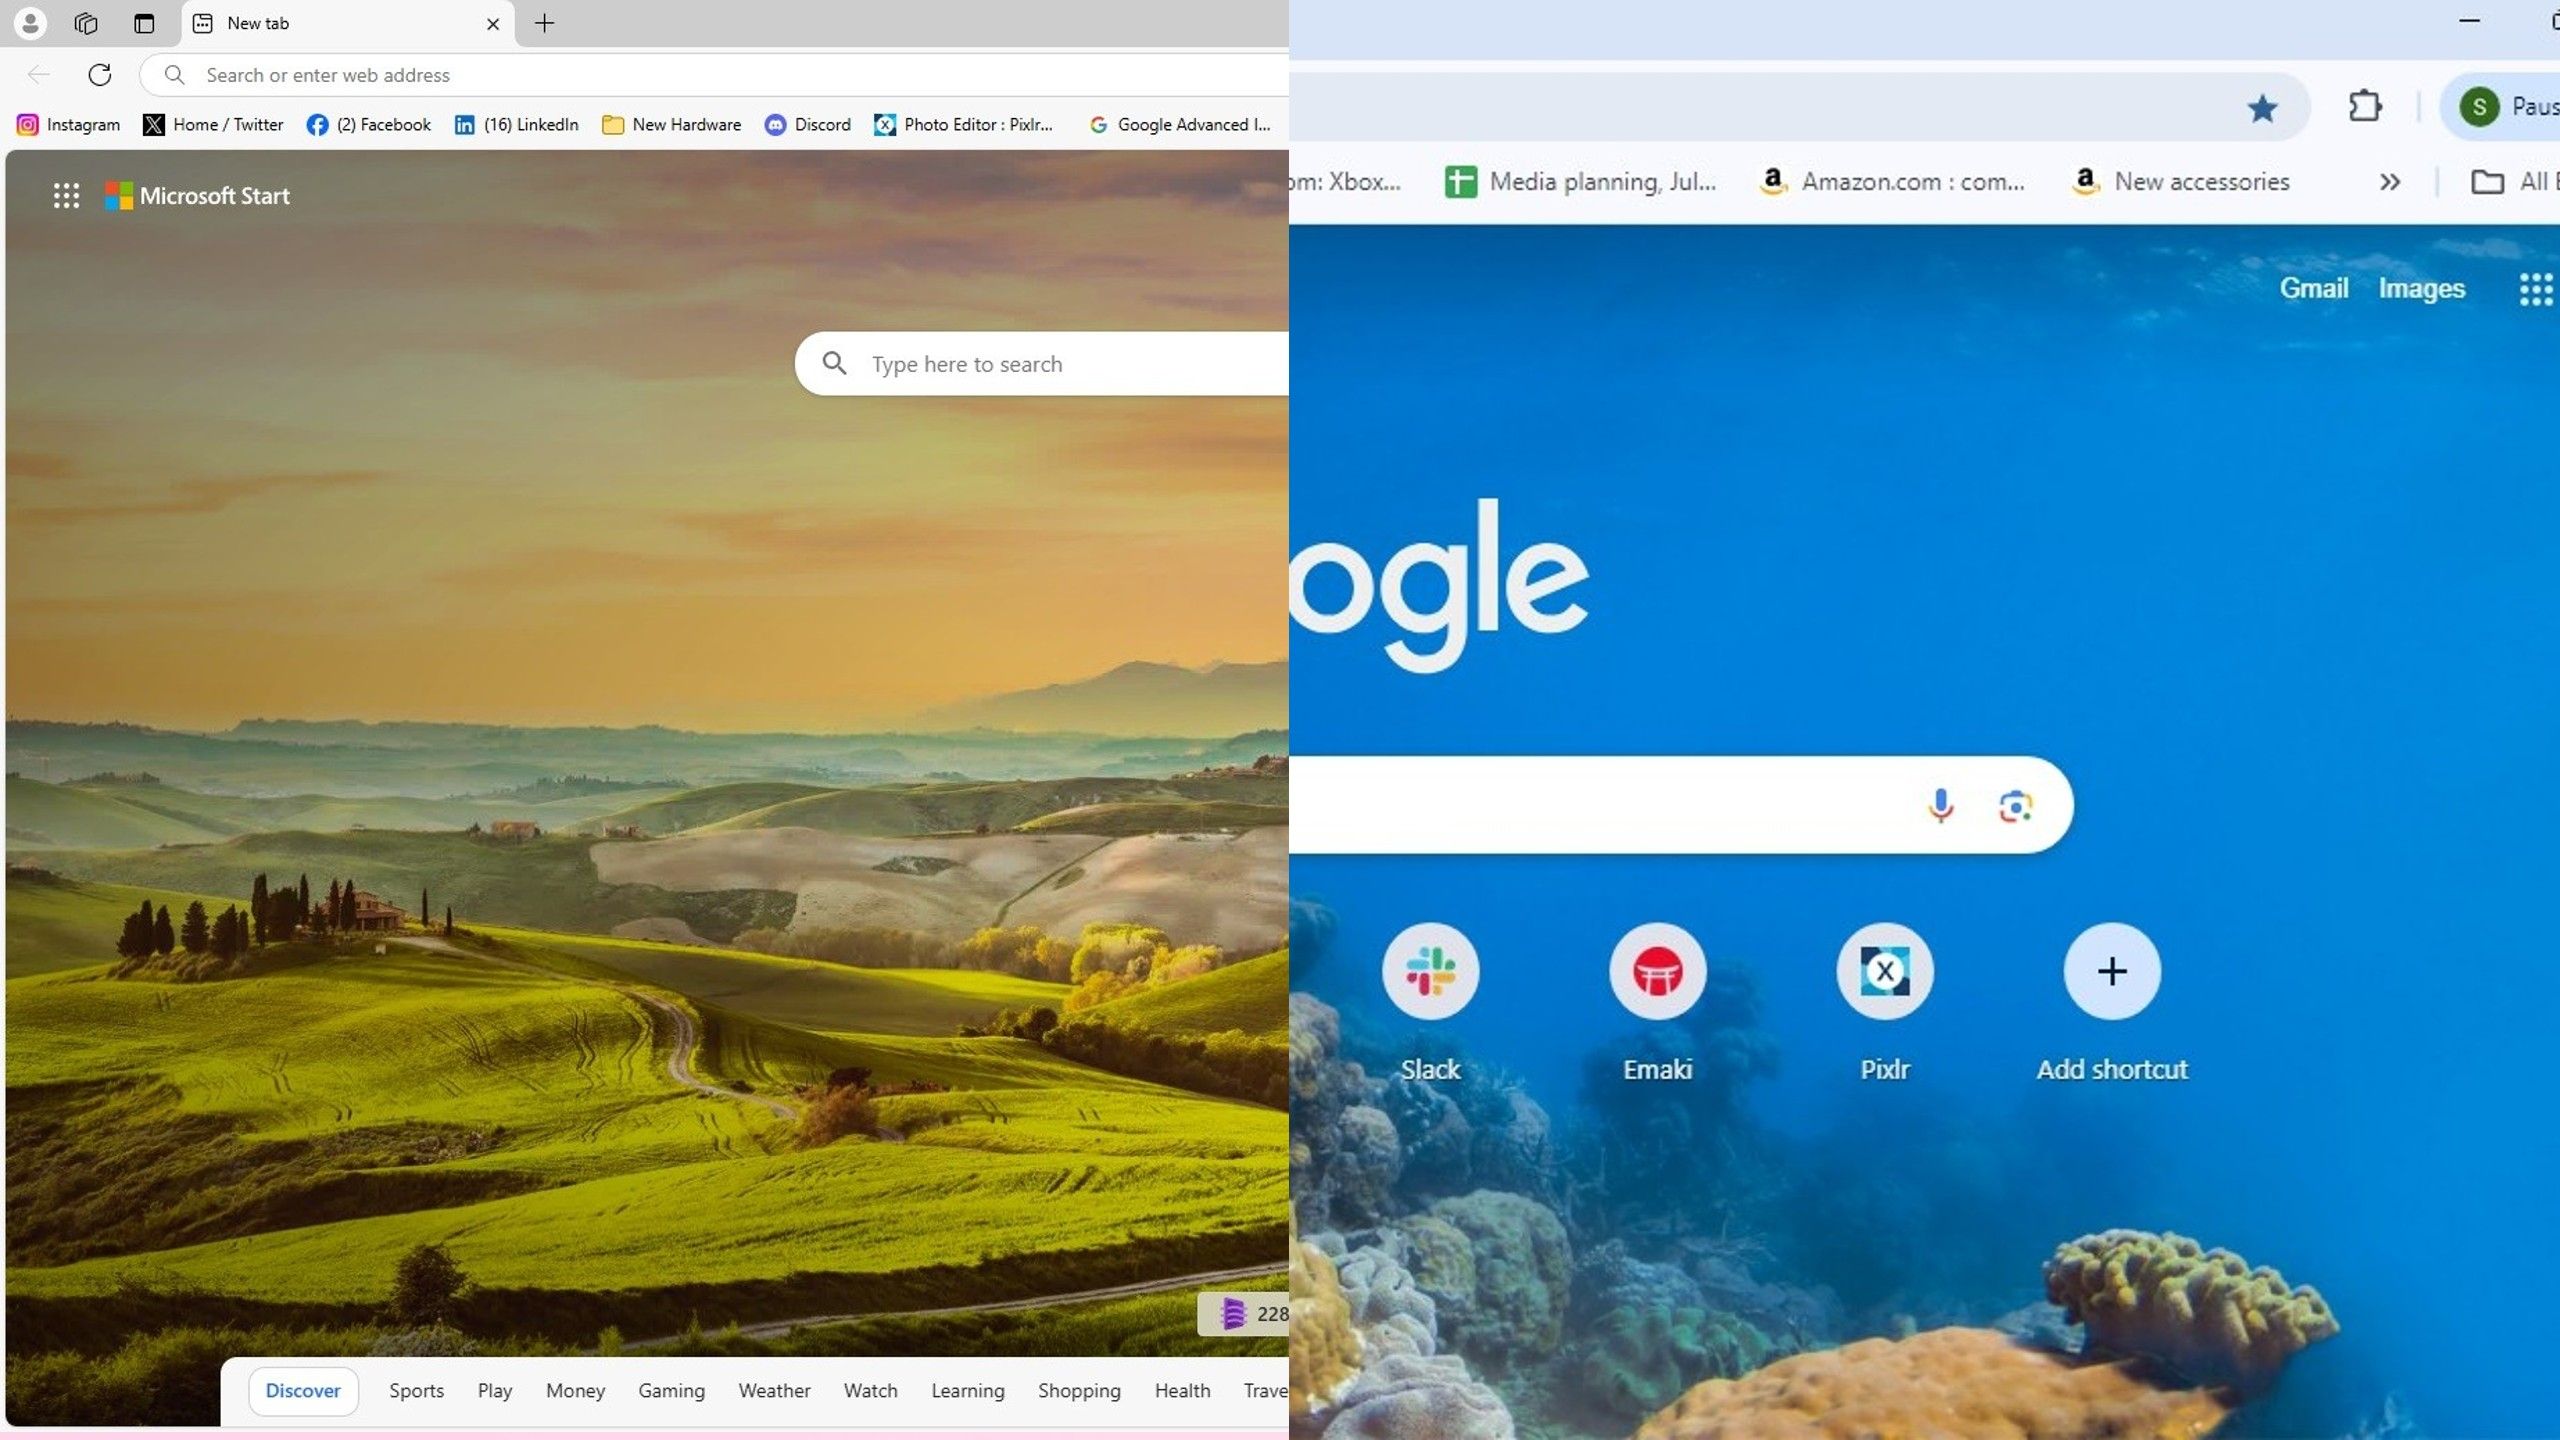Select the Discover tab in Microsoft Start
2560x1440 pixels.
[302, 1389]
